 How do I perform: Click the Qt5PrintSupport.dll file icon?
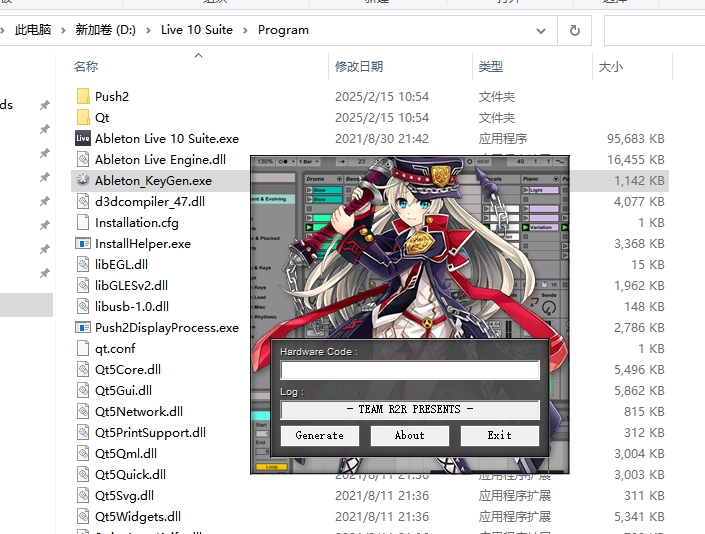[x=83, y=432]
